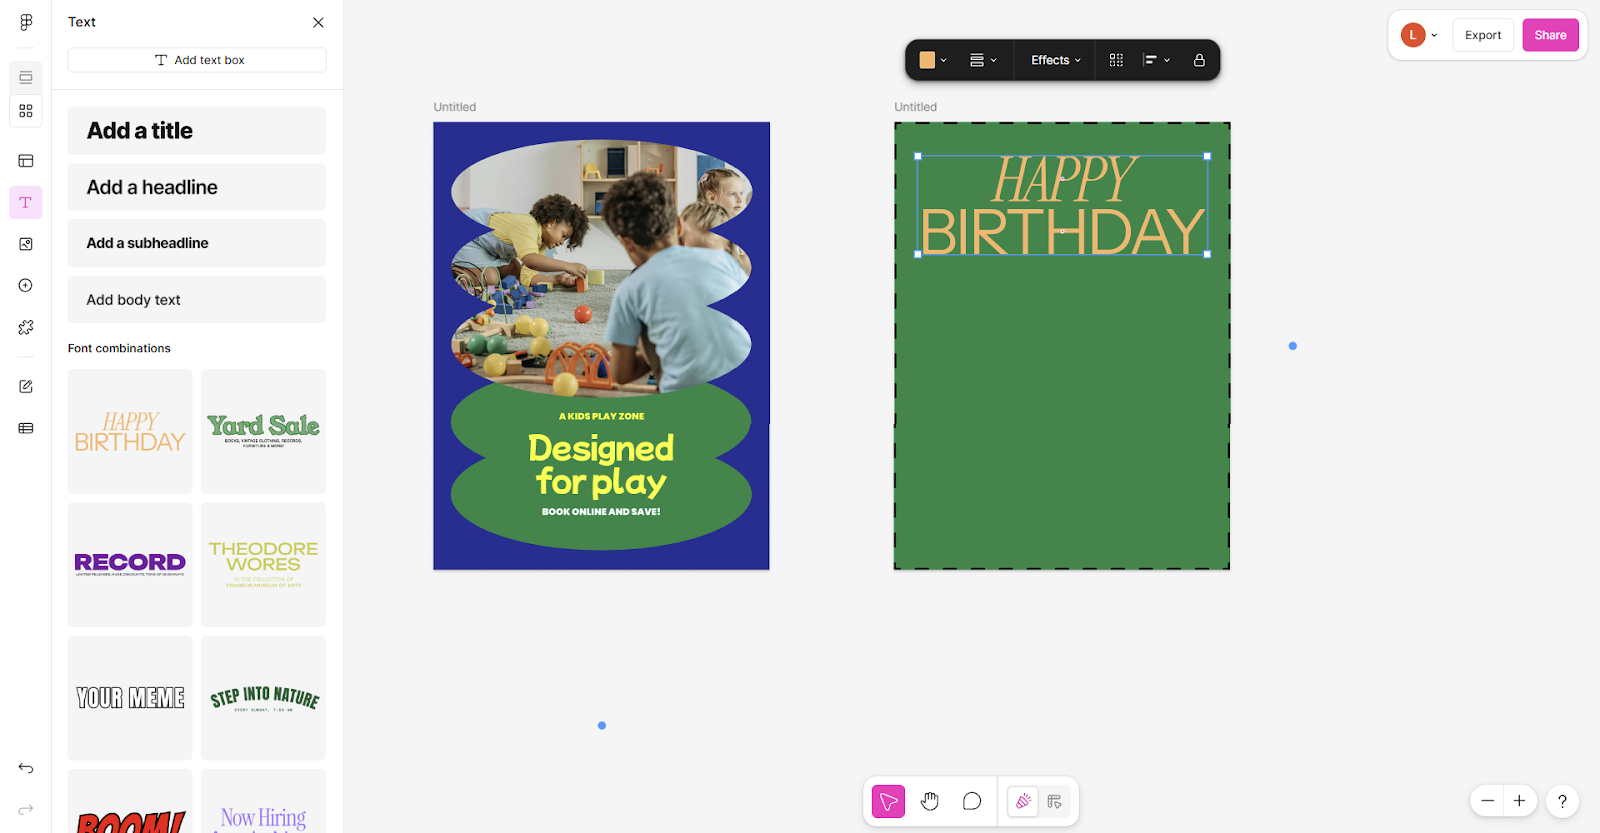Click the Add text box button
Viewport: 1600px width, 833px height.
[197, 60]
